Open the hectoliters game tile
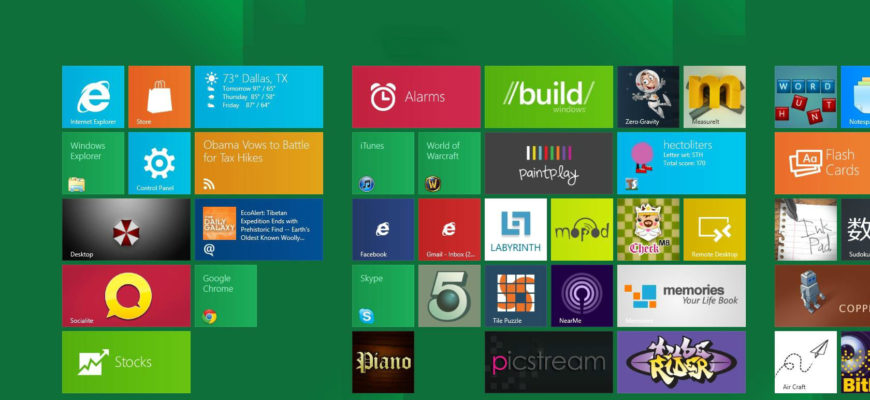The width and height of the screenshot is (870, 400). [x=681, y=163]
